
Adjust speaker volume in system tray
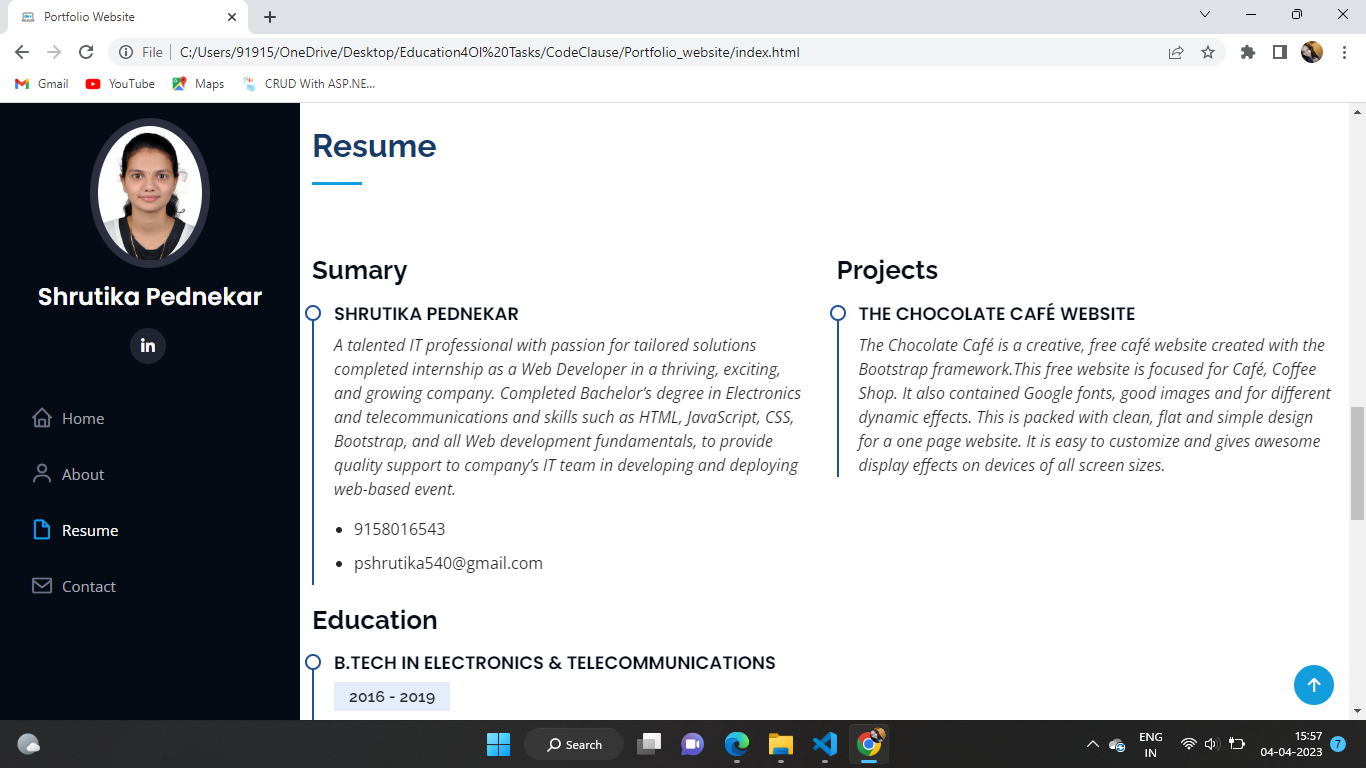point(1210,744)
